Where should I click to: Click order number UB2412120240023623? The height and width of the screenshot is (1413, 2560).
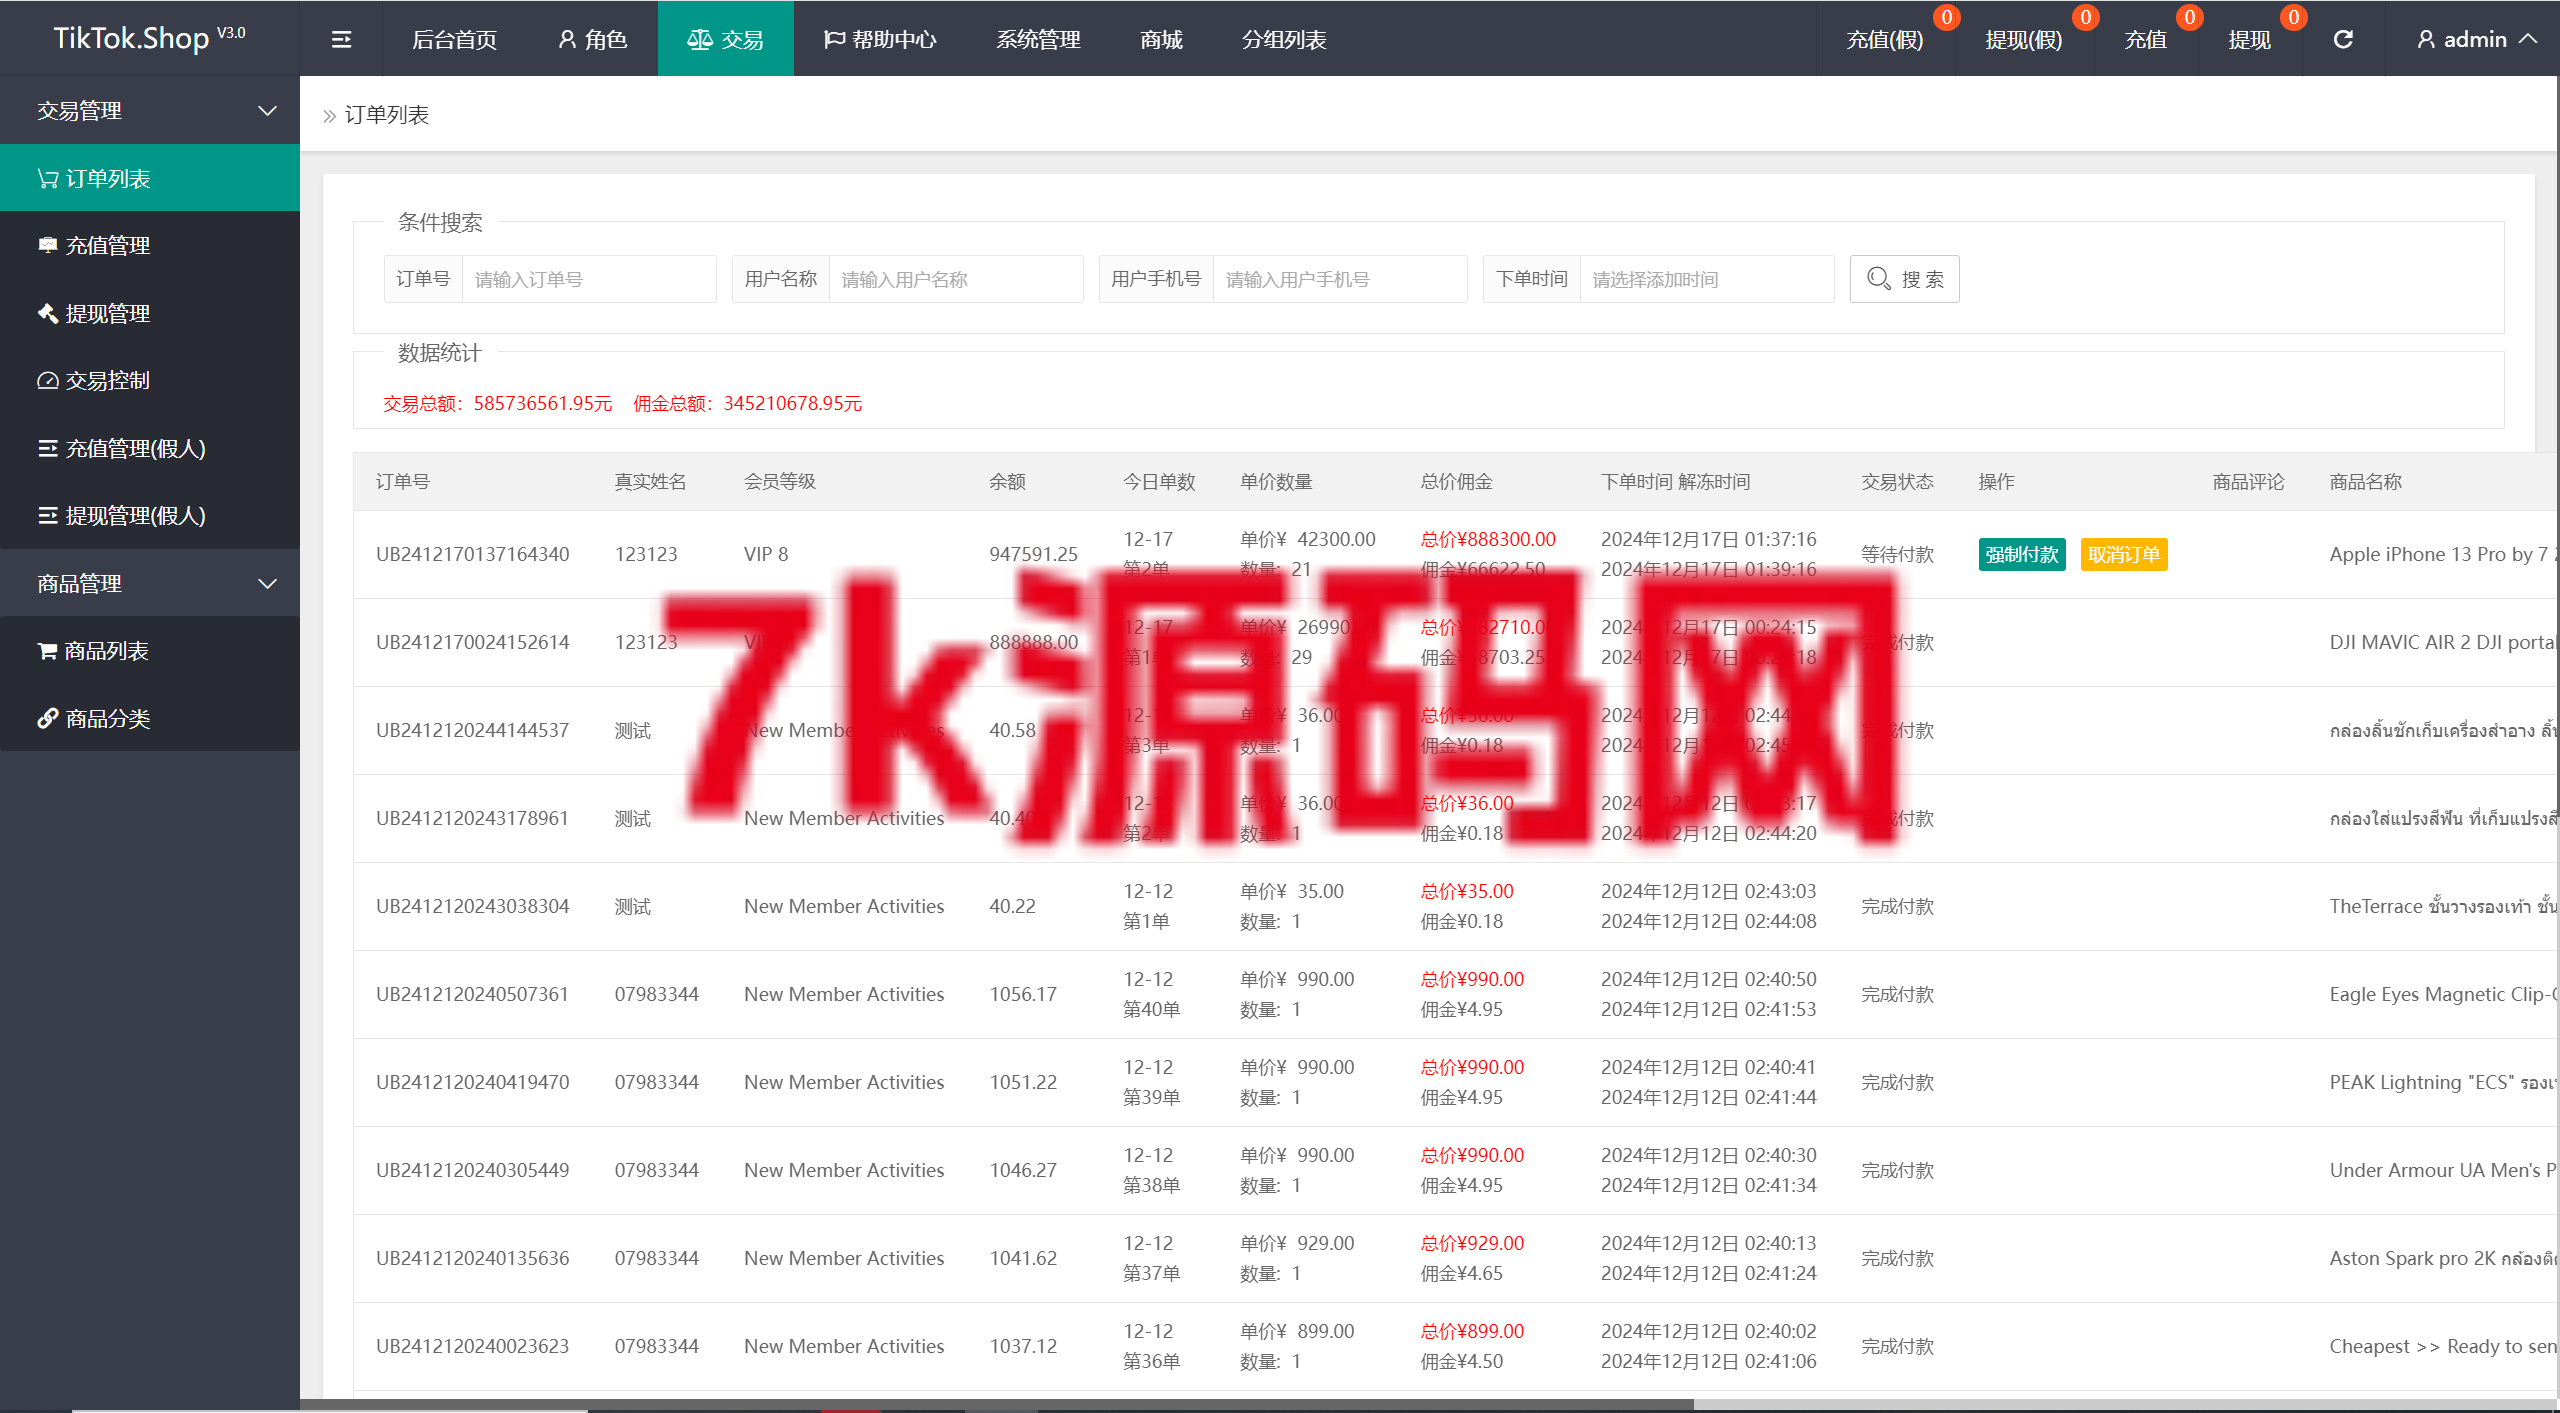(473, 1346)
